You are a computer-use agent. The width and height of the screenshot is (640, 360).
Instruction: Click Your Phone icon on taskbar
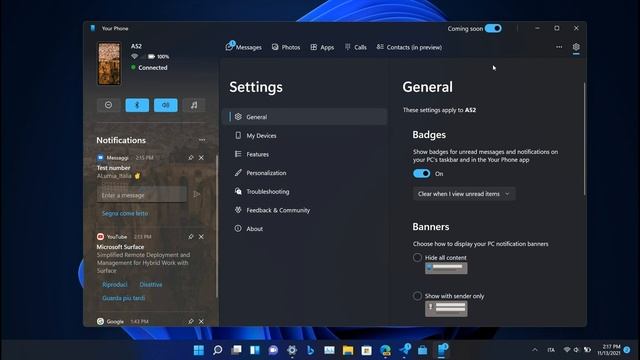(x=442, y=350)
